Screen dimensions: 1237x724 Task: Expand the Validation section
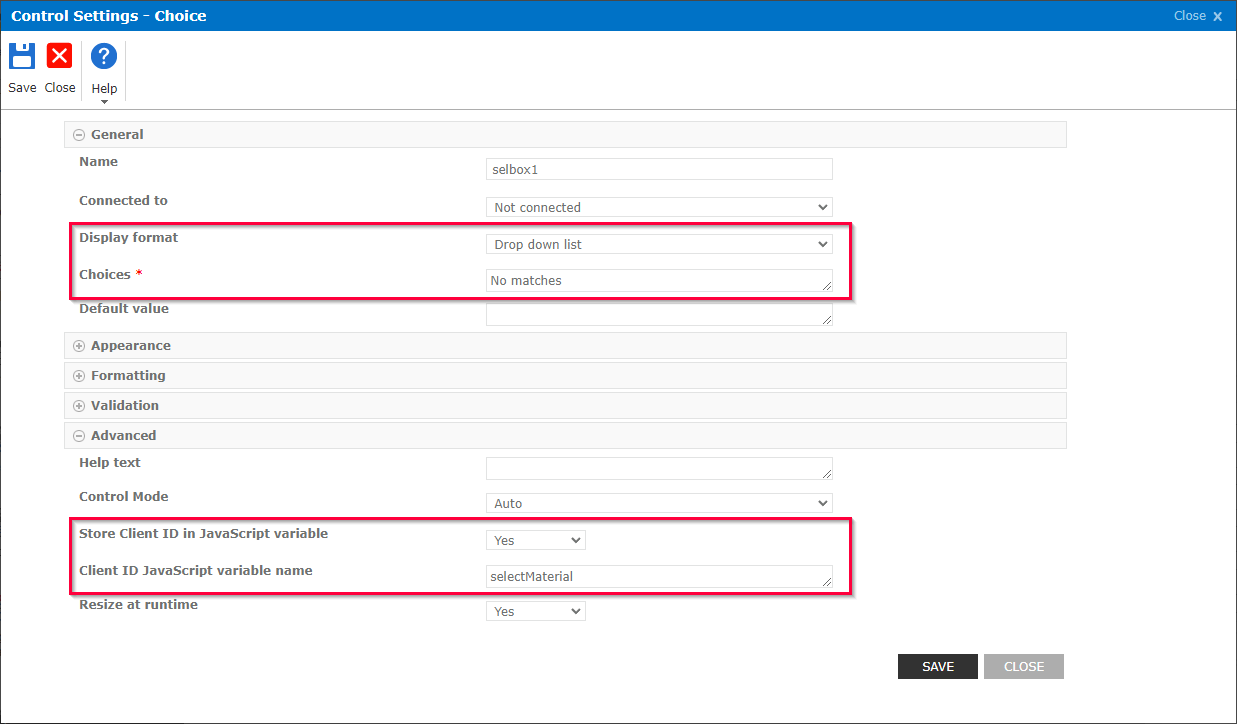pos(78,405)
